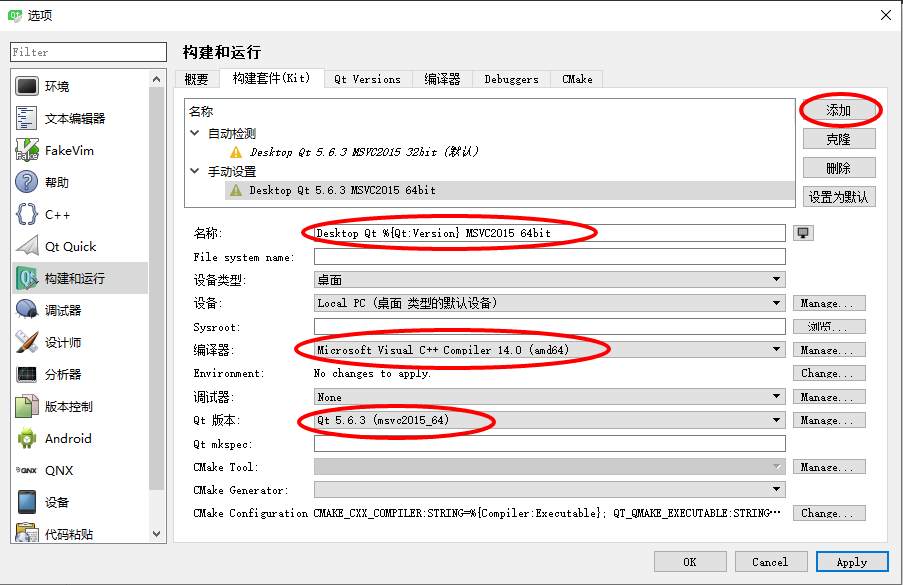Switch to the Debuggers tab
The height and width of the screenshot is (585, 903).
511,79
